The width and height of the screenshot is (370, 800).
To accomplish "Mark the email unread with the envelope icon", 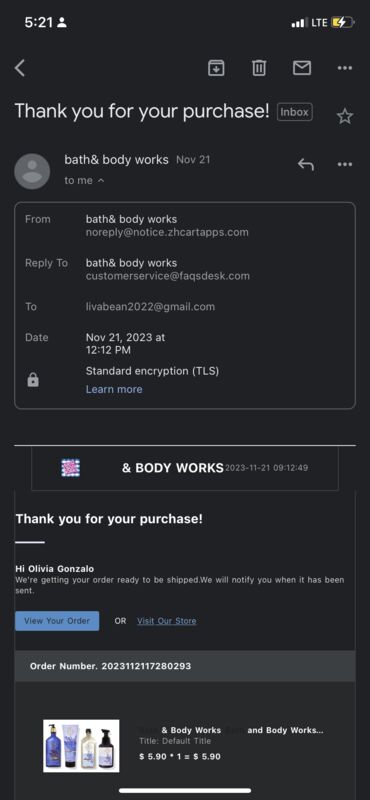I will 302,67.
